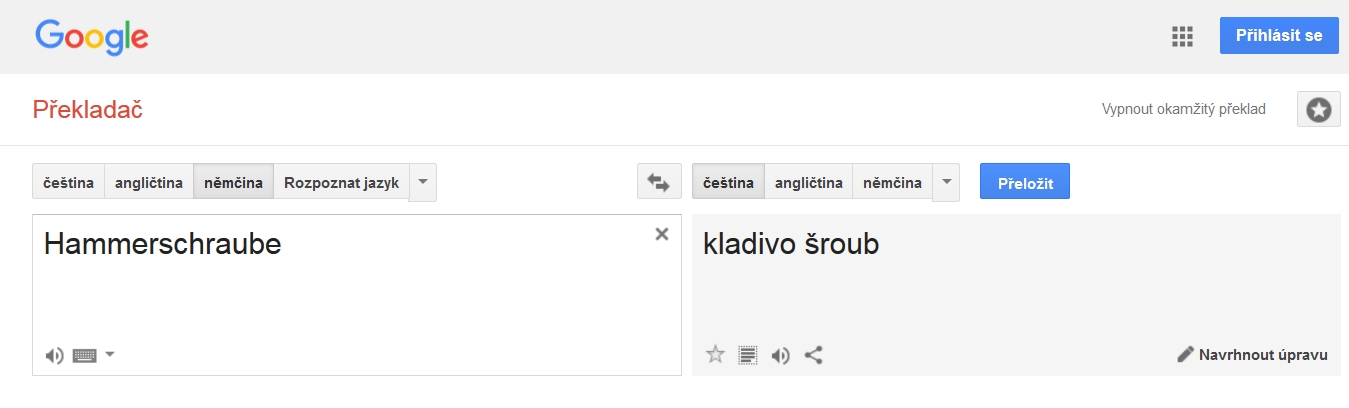1349x408 pixels.
Task: Select čeština as source language
Action: coord(68,183)
